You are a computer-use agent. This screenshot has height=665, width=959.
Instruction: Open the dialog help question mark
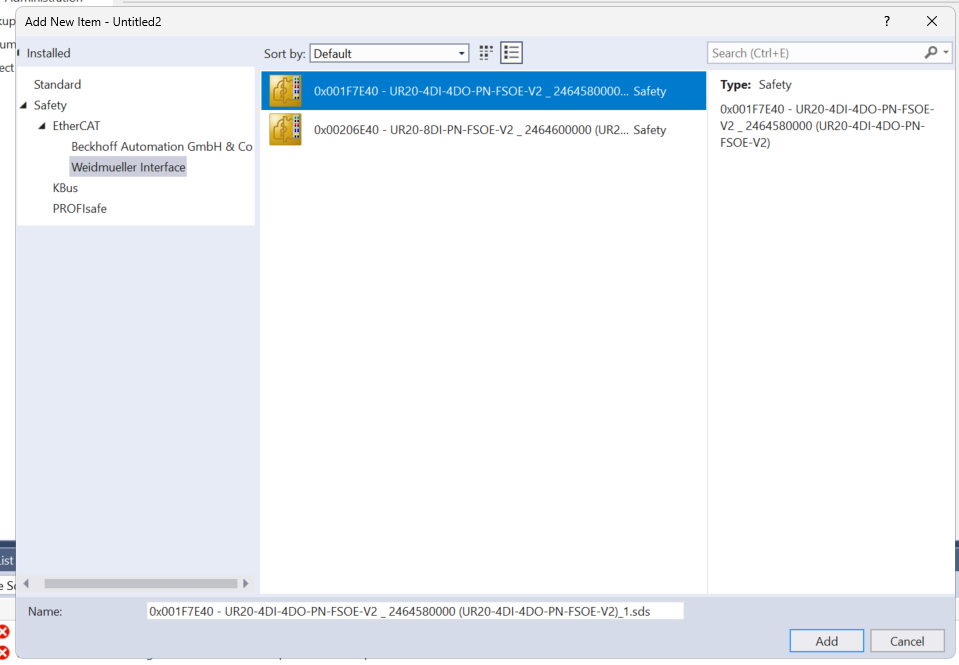coord(887,21)
